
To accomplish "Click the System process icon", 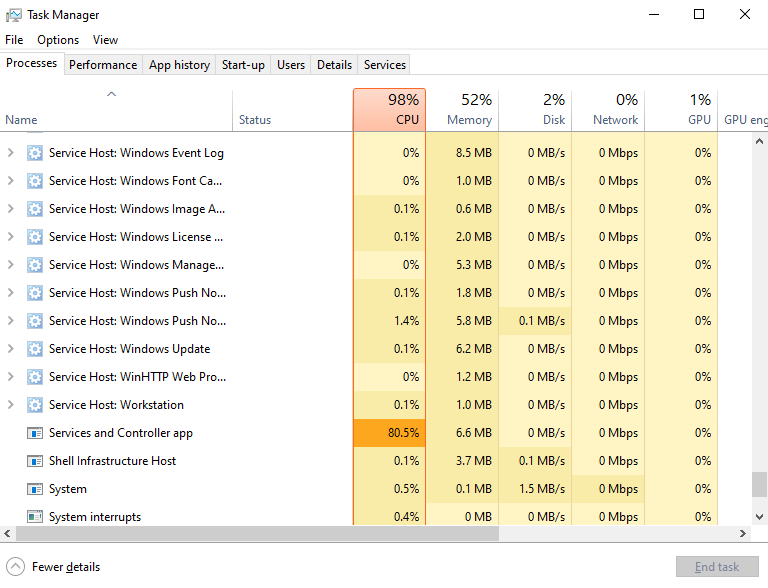I will (34, 489).
